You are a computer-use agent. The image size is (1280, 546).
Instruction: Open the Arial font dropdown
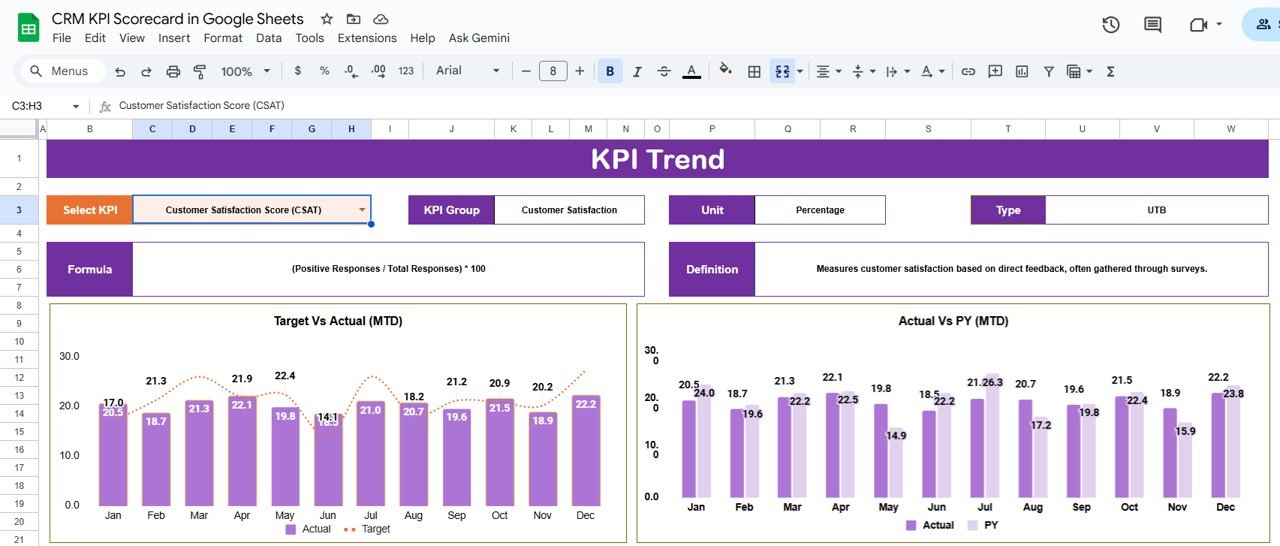[x=468, y=71]
